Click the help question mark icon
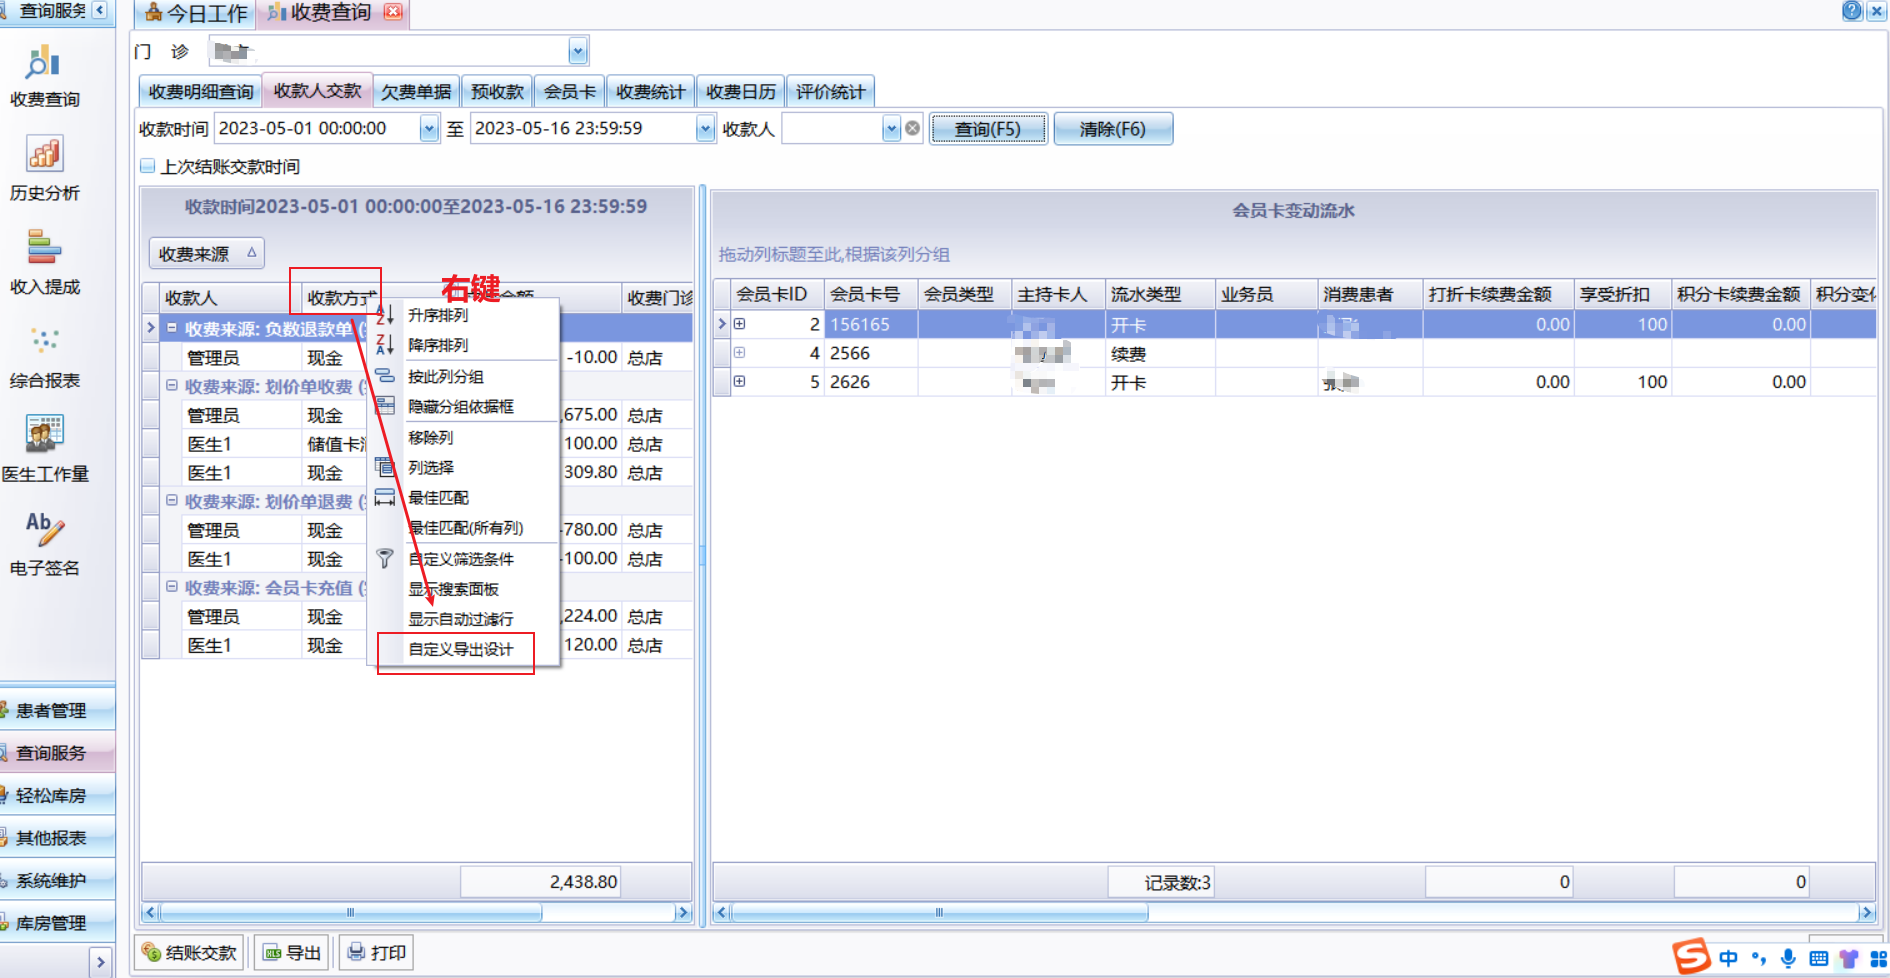This screenshot has height=978, width=1890. [1852, 11]
